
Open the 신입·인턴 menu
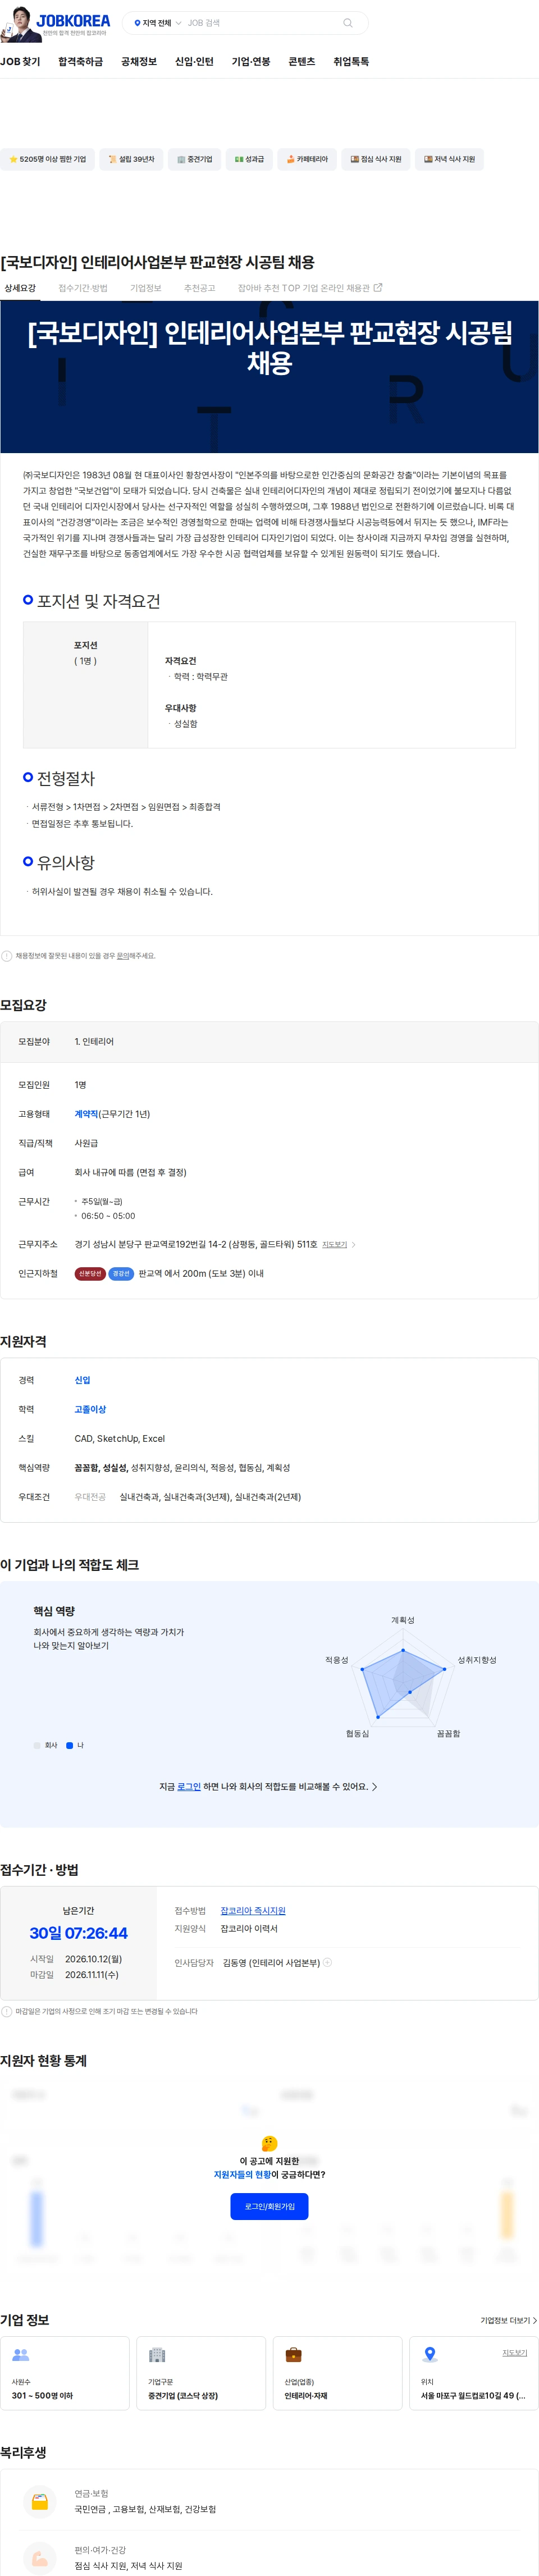coord(194,62)
